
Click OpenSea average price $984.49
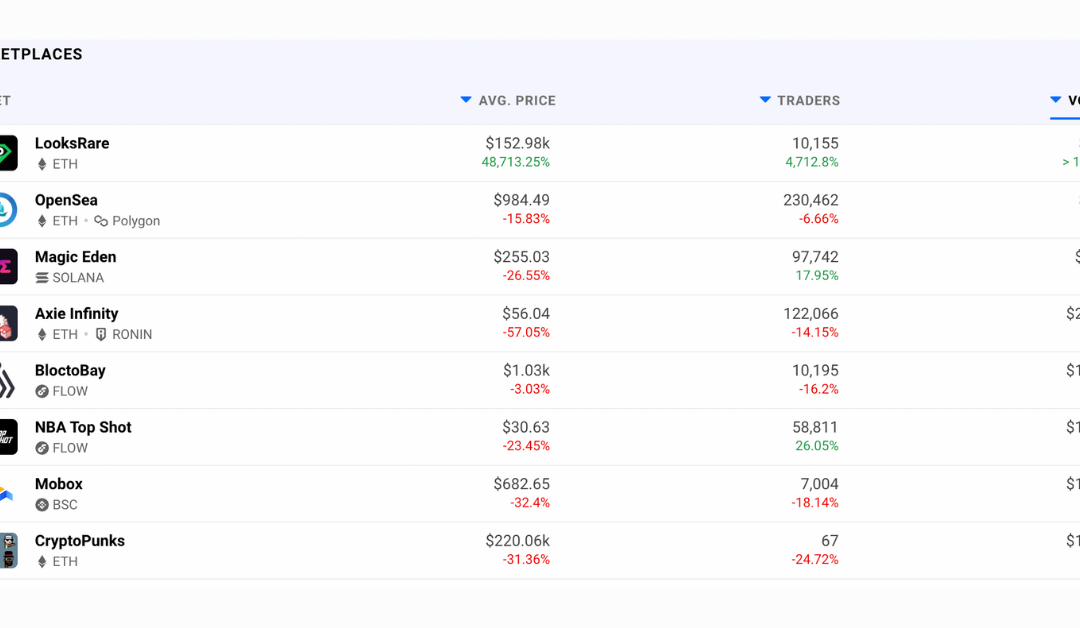coord(521,200)
